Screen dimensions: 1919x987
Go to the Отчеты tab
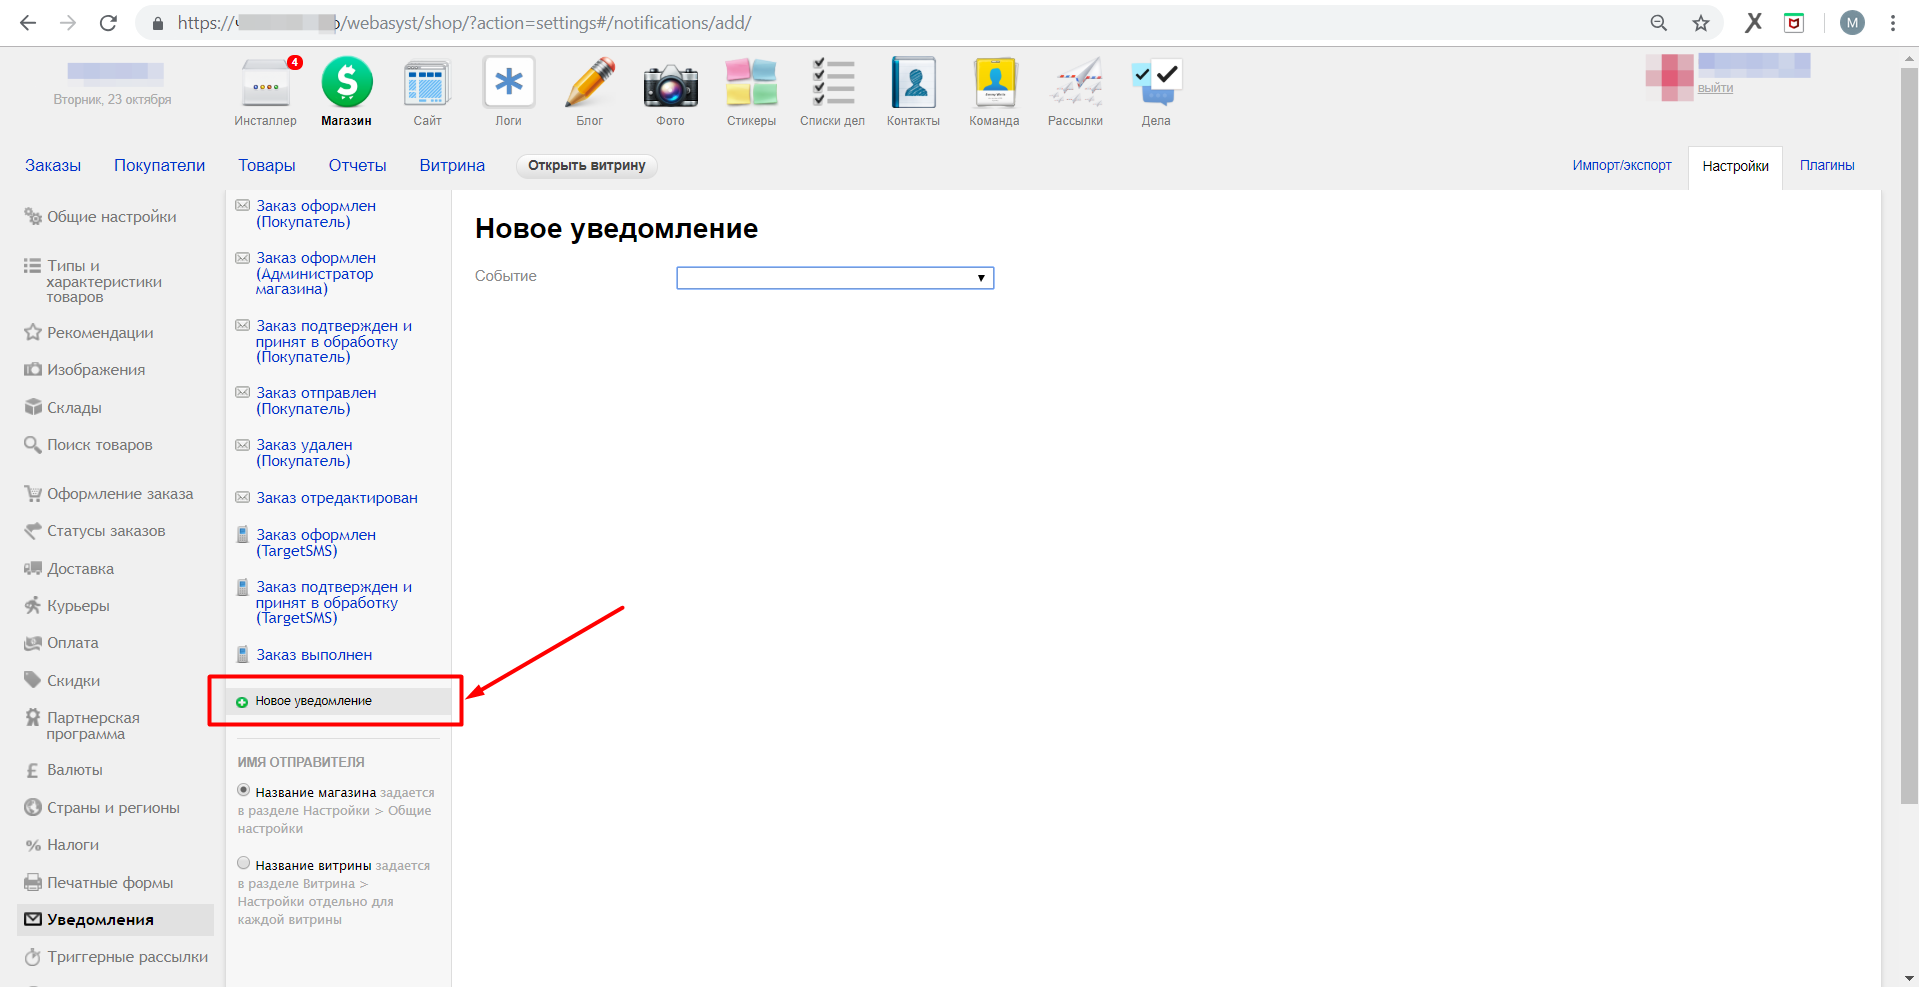pyautogui.click(x=357, y=165)
